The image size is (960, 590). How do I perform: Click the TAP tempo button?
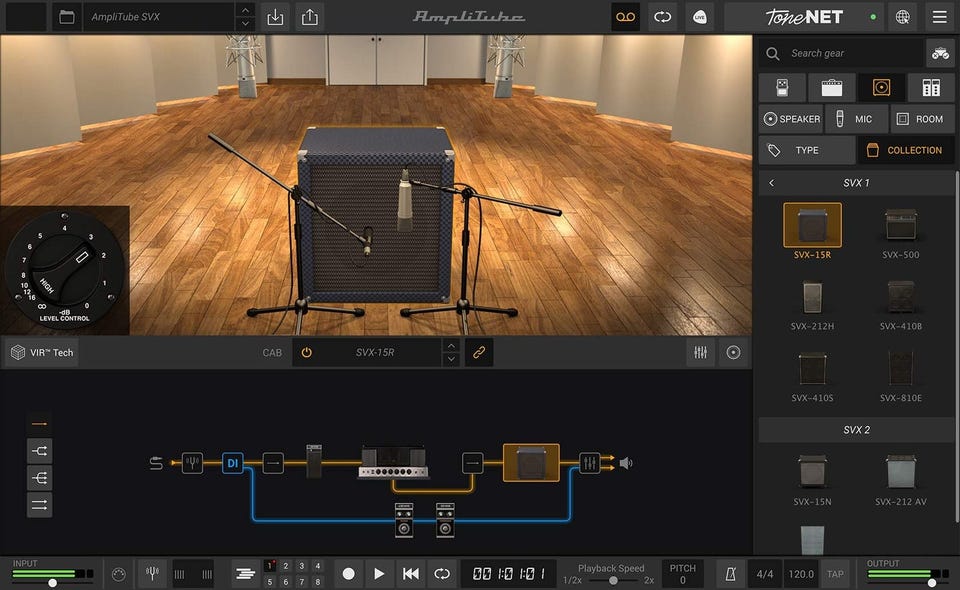835,574
